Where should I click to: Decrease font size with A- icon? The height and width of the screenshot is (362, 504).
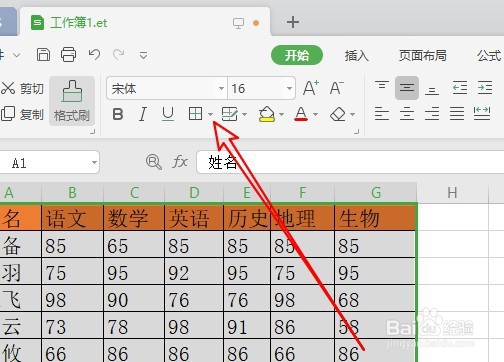point(337,88)
